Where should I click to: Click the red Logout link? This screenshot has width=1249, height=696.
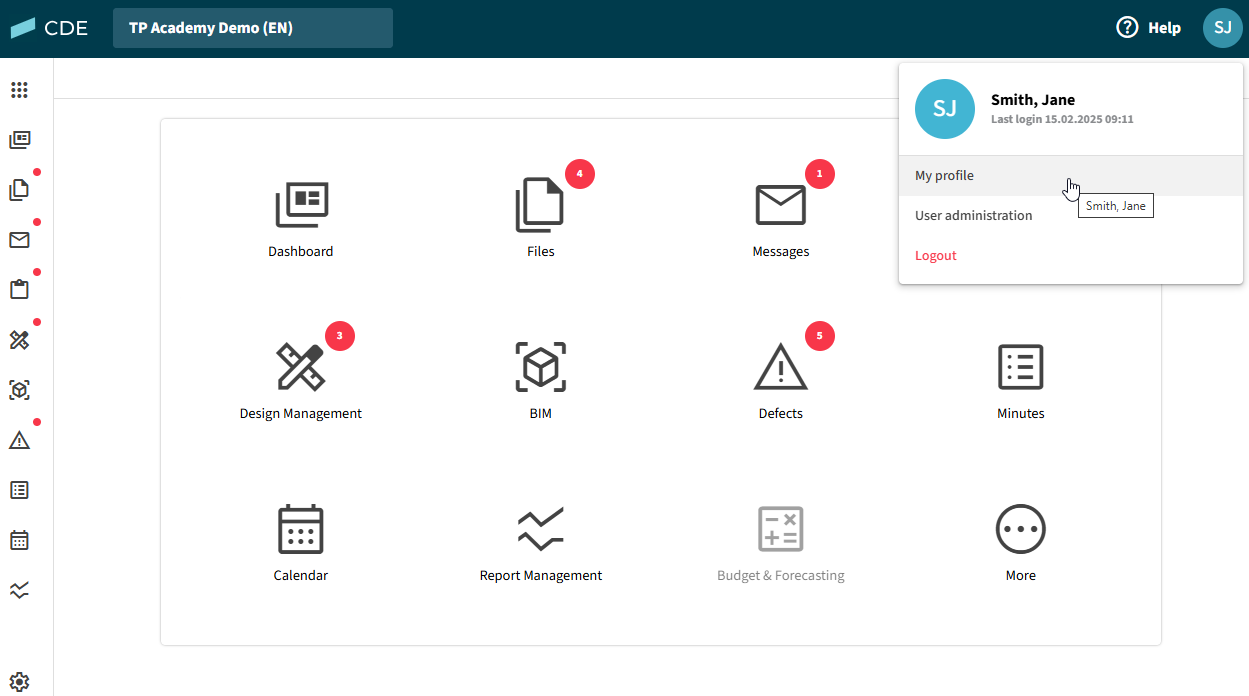[936, 256]
